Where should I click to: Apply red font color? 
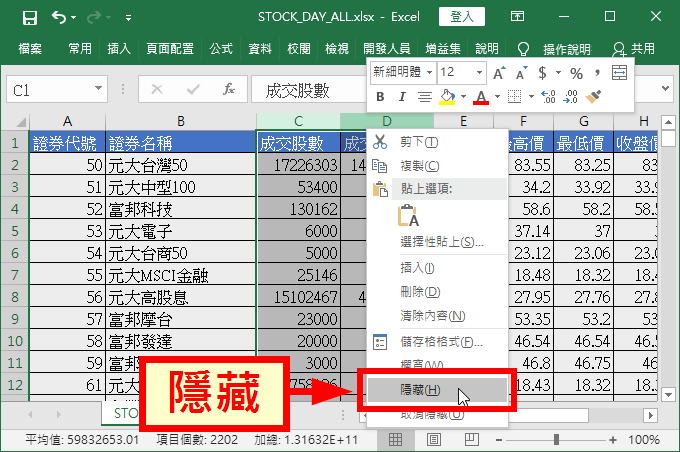point(481,97)
